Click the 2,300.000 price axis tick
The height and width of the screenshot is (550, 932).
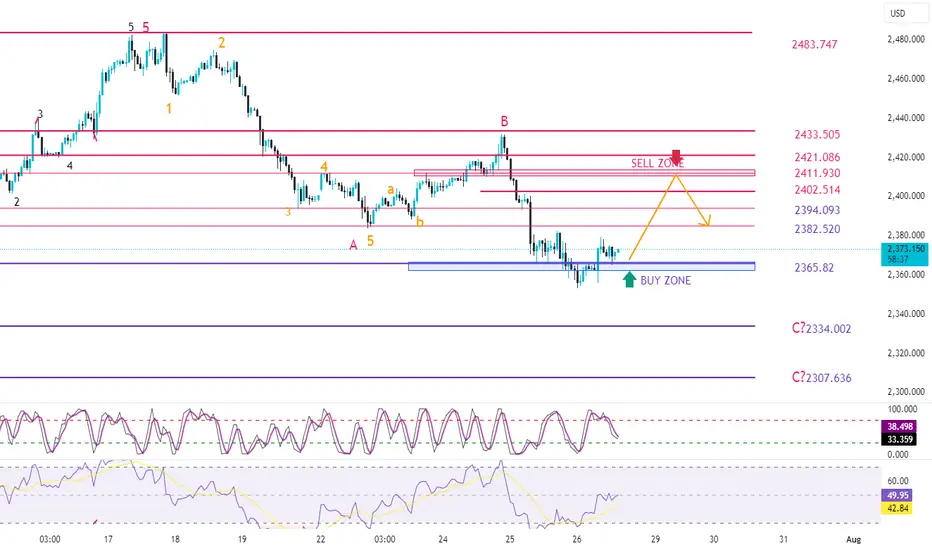(x=906, y=392)
